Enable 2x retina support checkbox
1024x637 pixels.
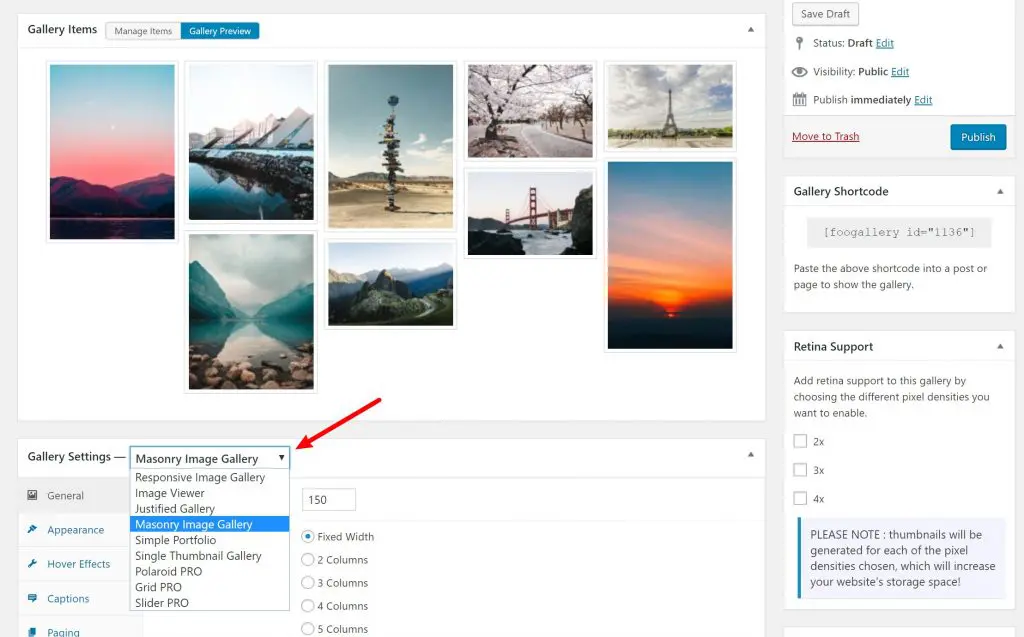click(800, 441)
